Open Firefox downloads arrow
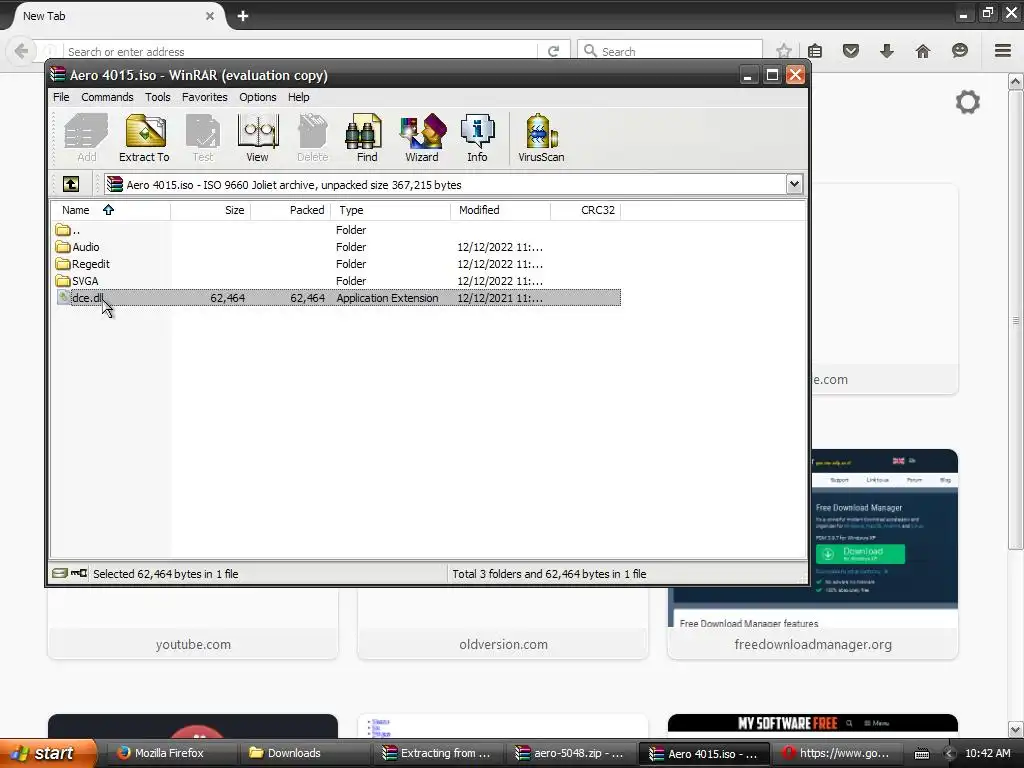Viewport: 1024px width, 768px height. pos(886,51)
